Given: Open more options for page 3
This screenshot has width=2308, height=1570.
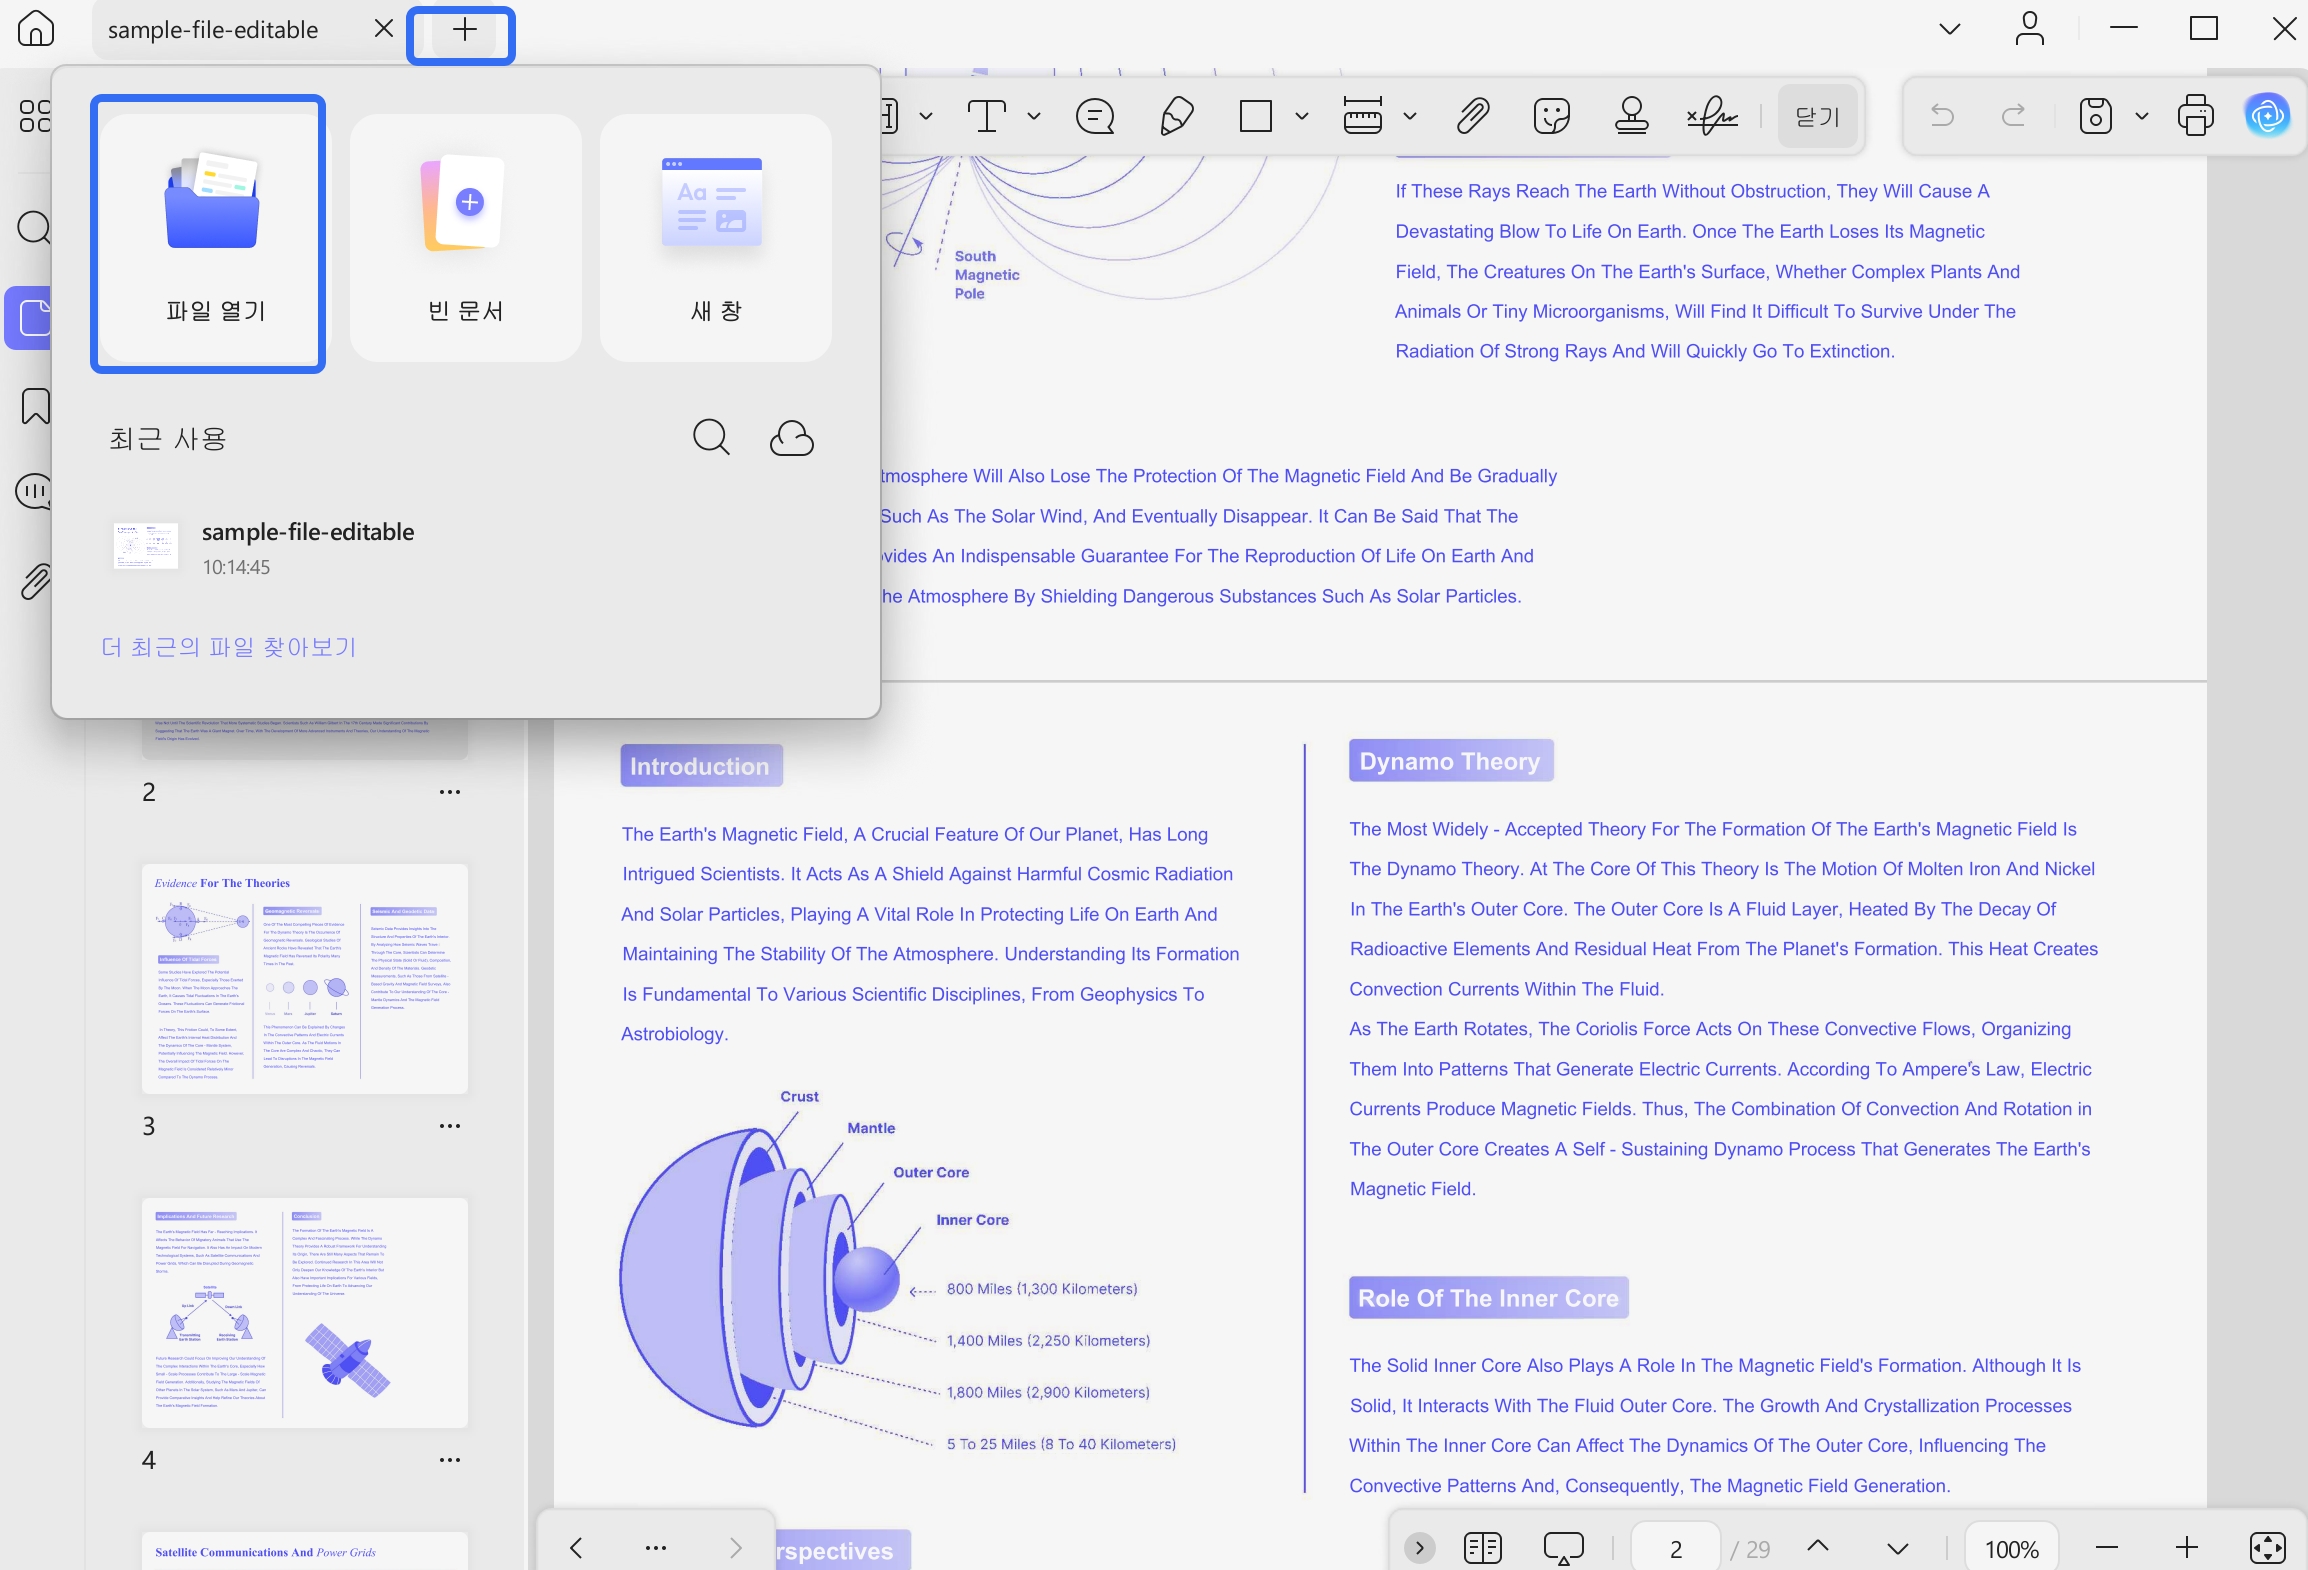Looking at the screenshot, I should 450,1126.
